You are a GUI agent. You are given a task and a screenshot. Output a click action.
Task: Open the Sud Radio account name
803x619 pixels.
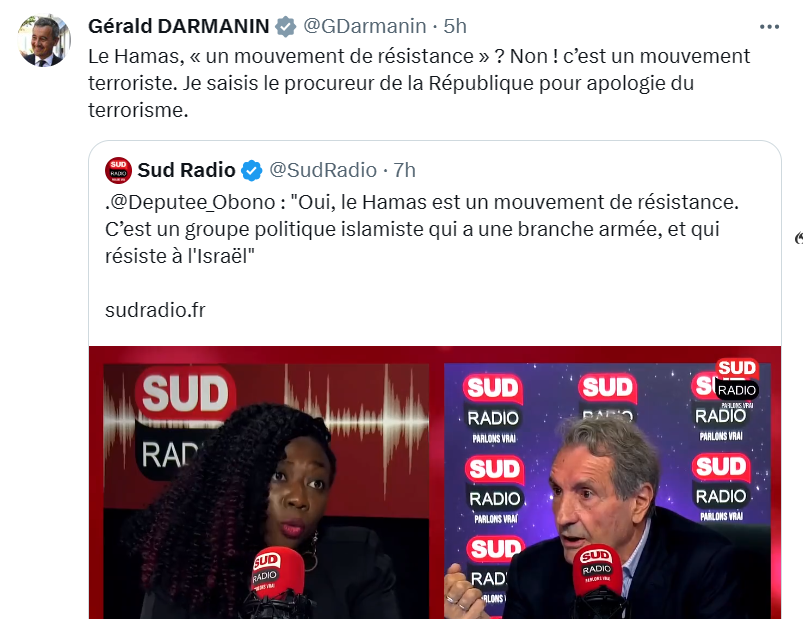coord(186,170)
